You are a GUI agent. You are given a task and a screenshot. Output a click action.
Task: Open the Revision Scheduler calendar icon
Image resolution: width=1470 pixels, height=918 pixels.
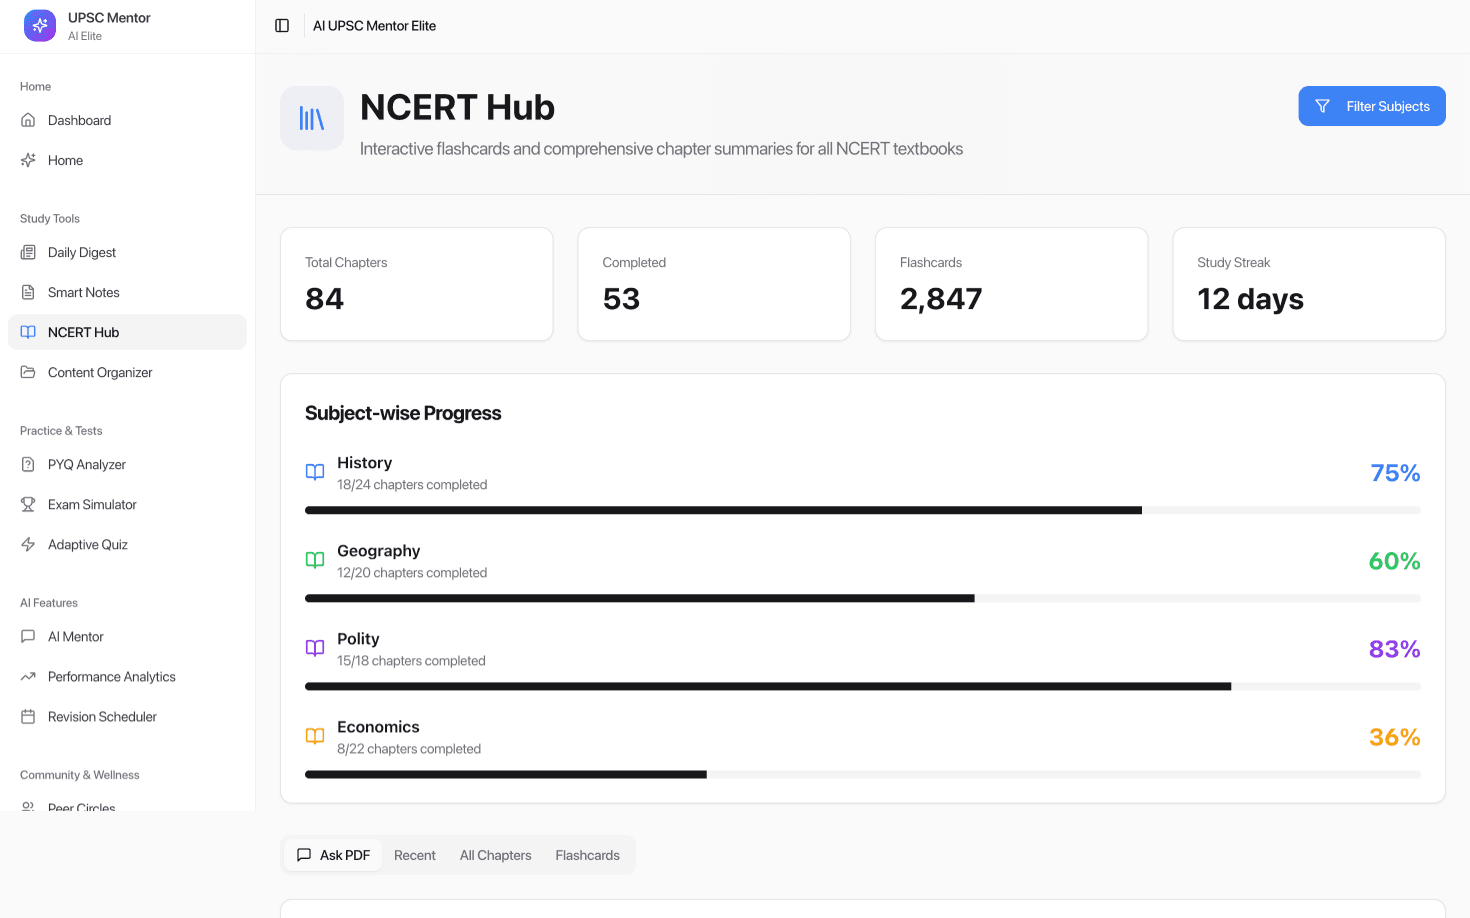pyautogui.click(x=28, y=716)
